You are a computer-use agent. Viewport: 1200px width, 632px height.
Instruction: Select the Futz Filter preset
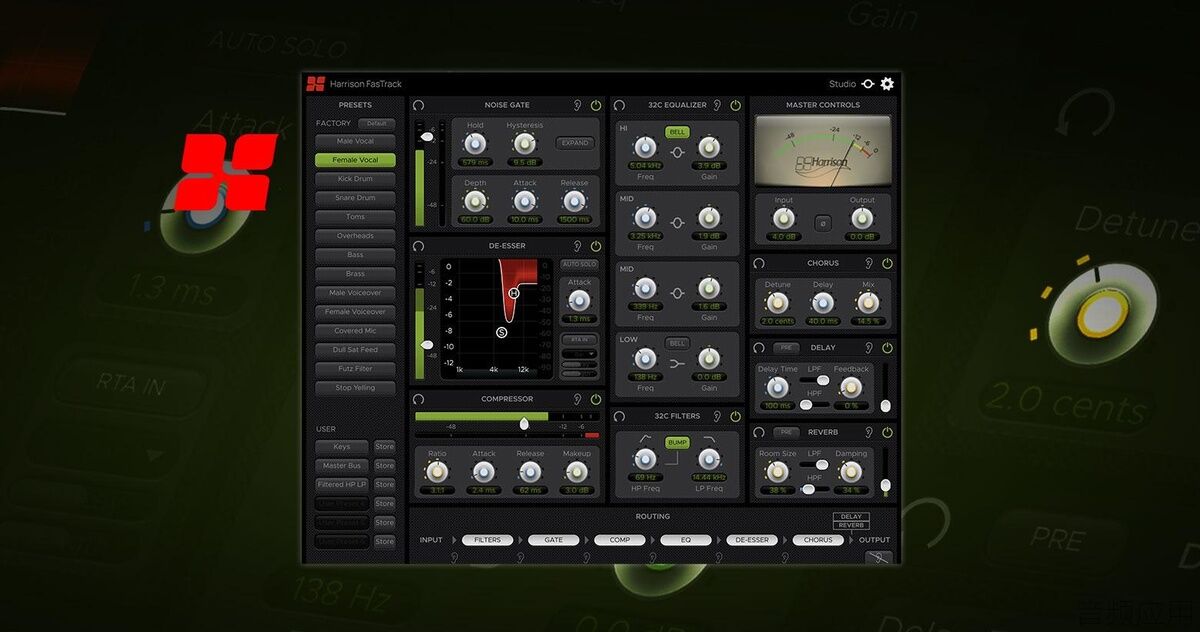click(355, 369)
